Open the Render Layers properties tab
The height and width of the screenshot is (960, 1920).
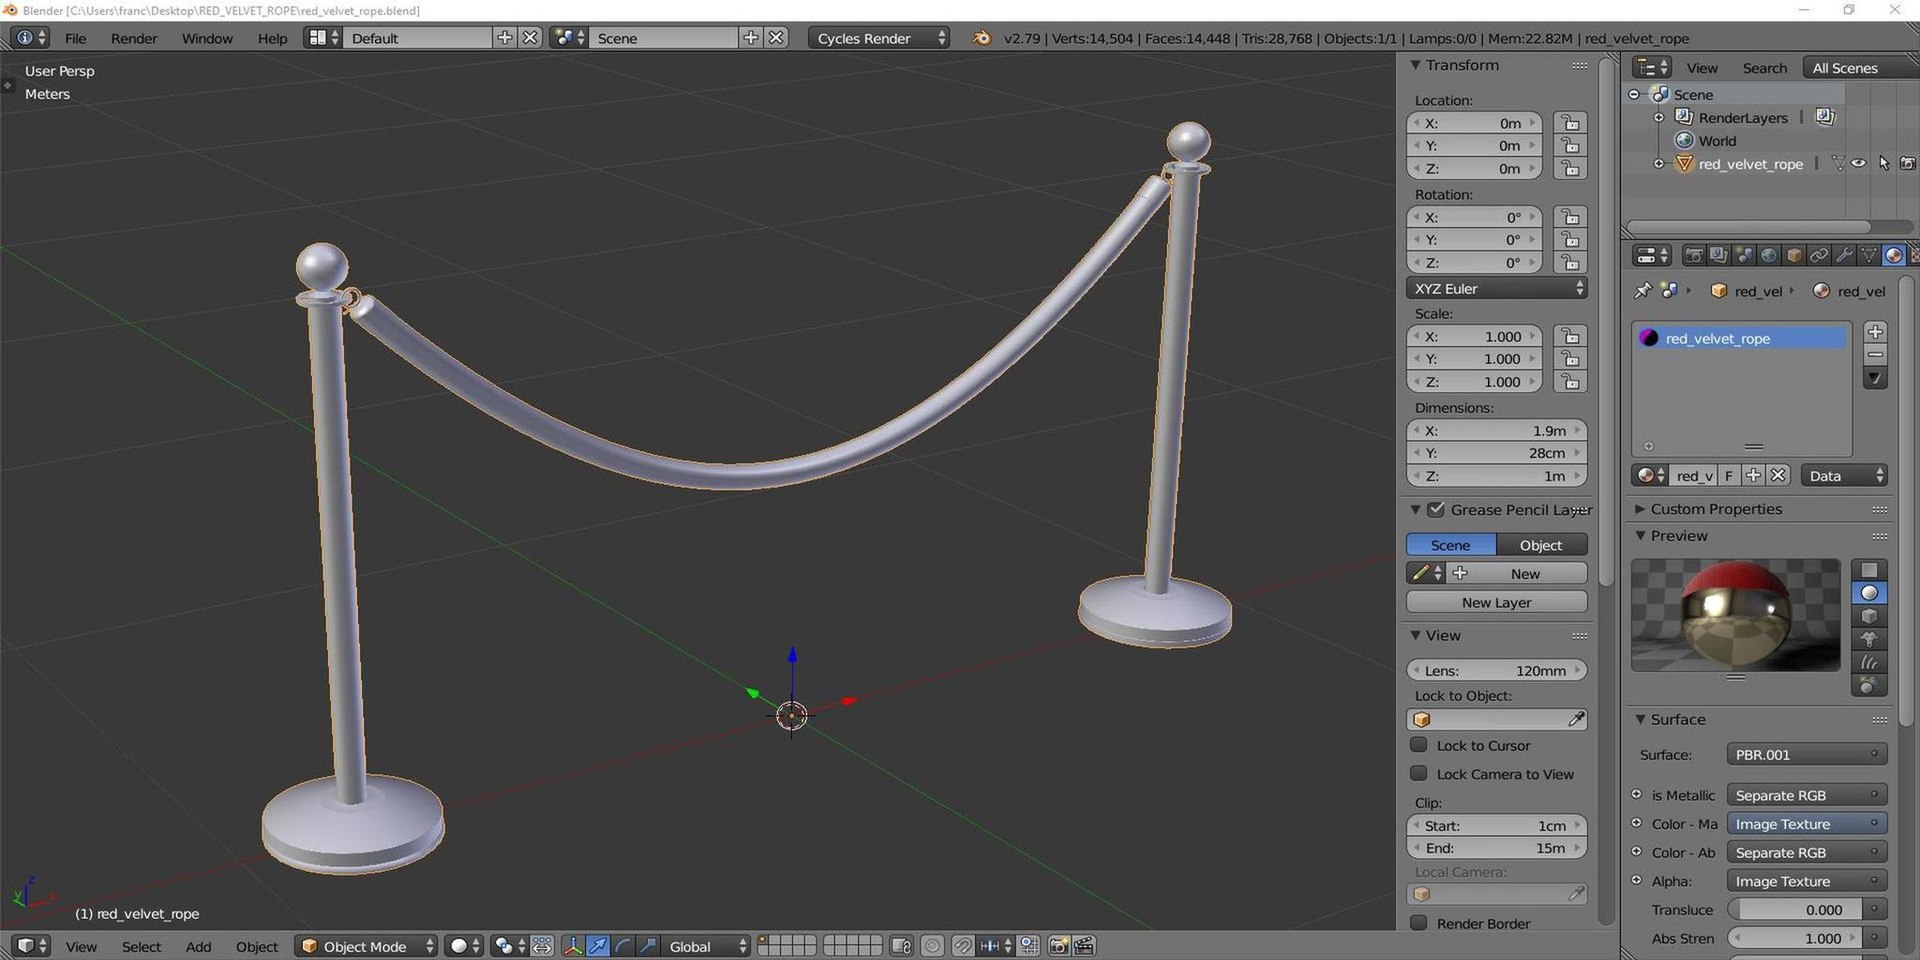1718,256
